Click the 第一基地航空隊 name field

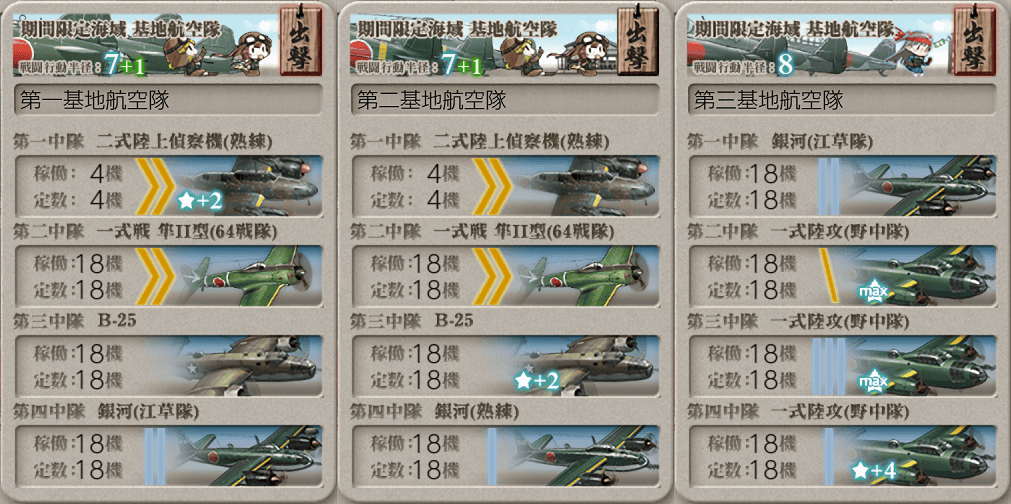click(168, 100)
